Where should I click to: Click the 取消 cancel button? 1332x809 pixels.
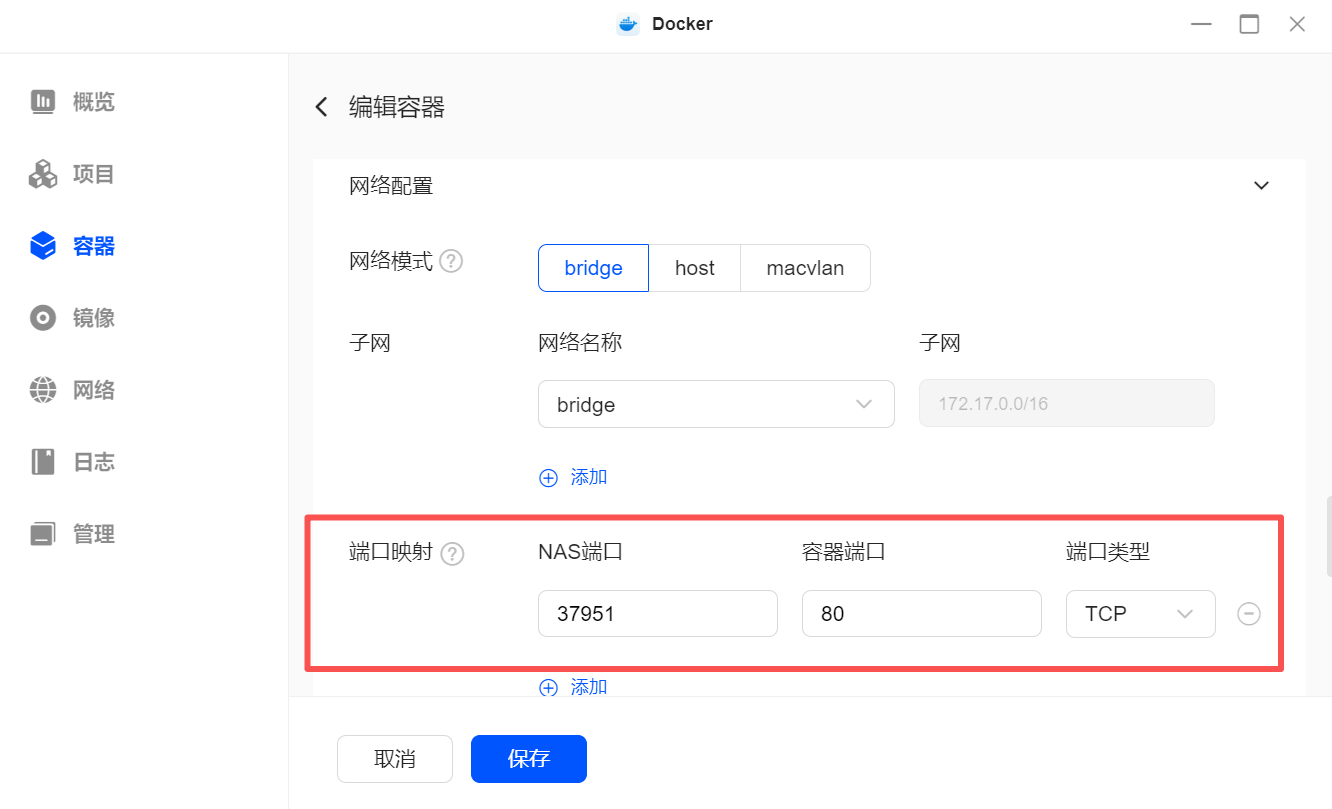tap(395, 759)
